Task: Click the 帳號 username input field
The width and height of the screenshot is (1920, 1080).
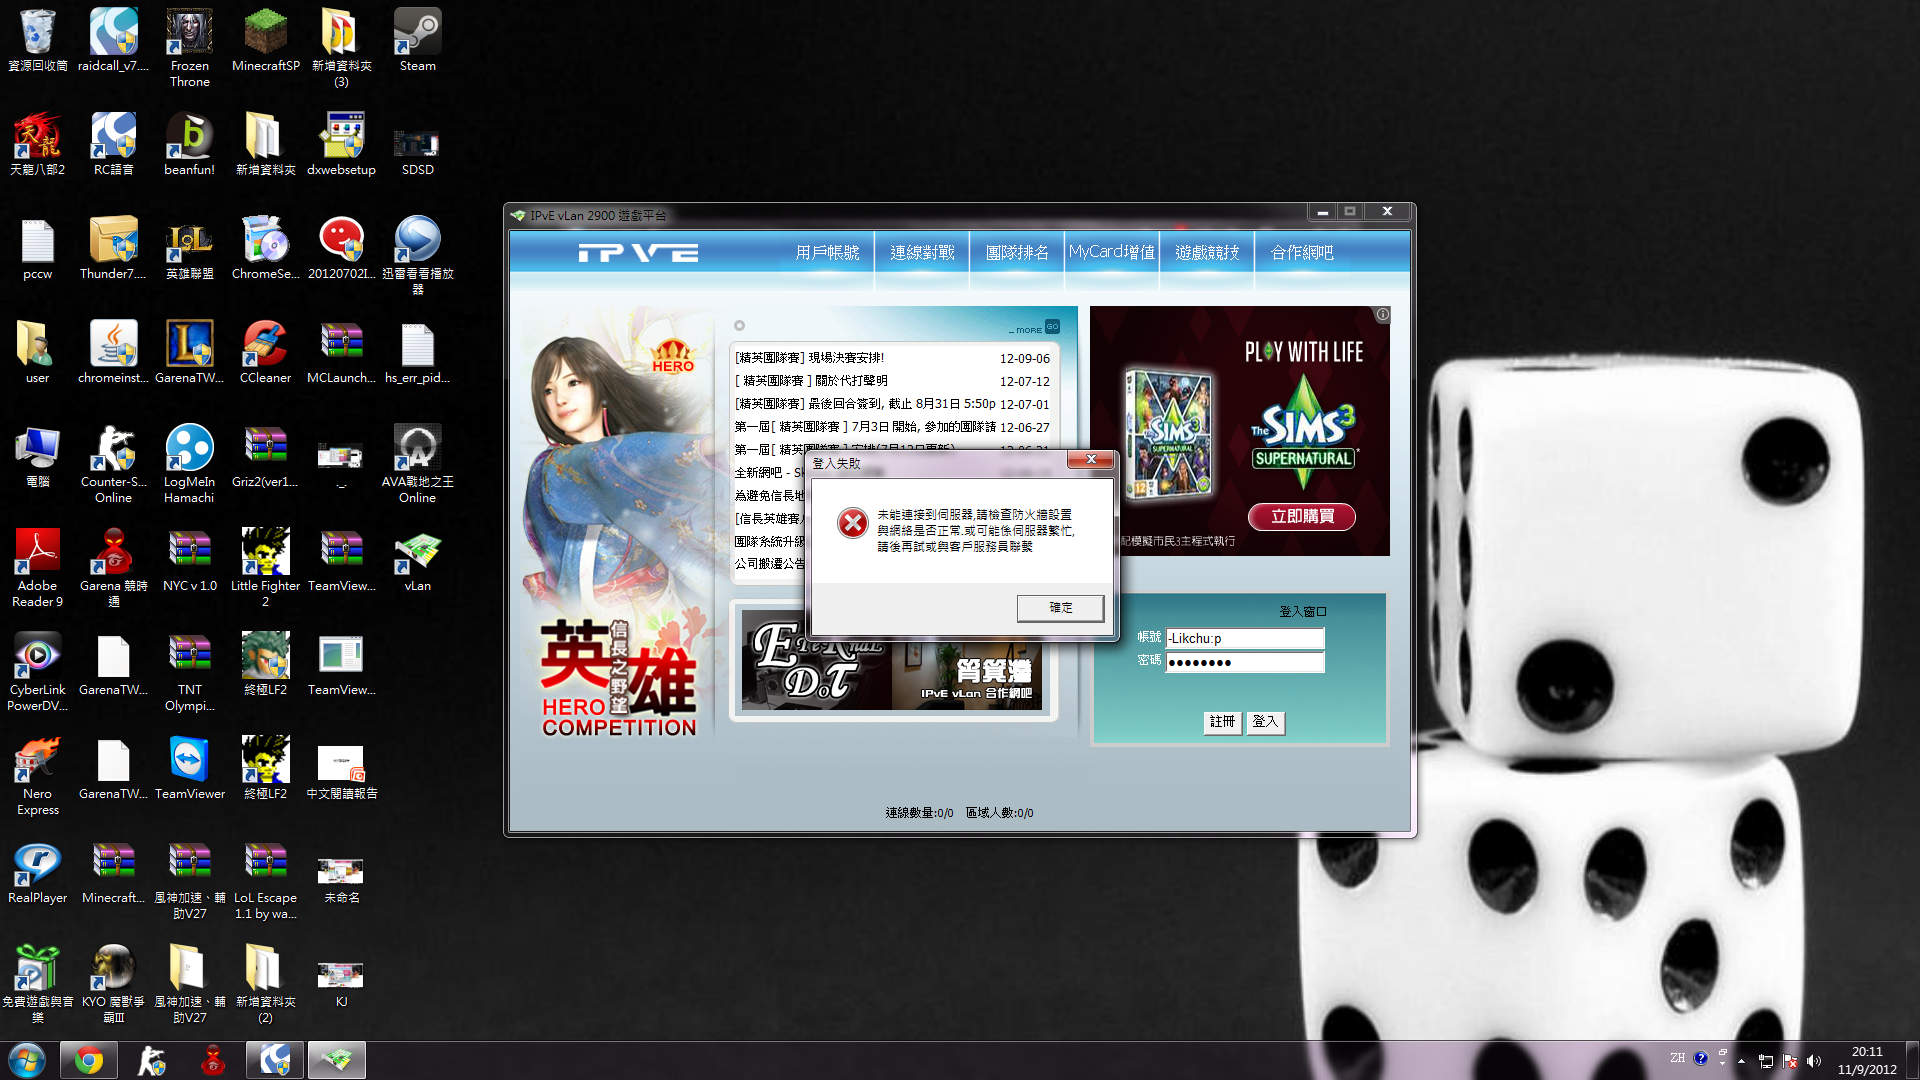Action: (x=1244, y=639)
